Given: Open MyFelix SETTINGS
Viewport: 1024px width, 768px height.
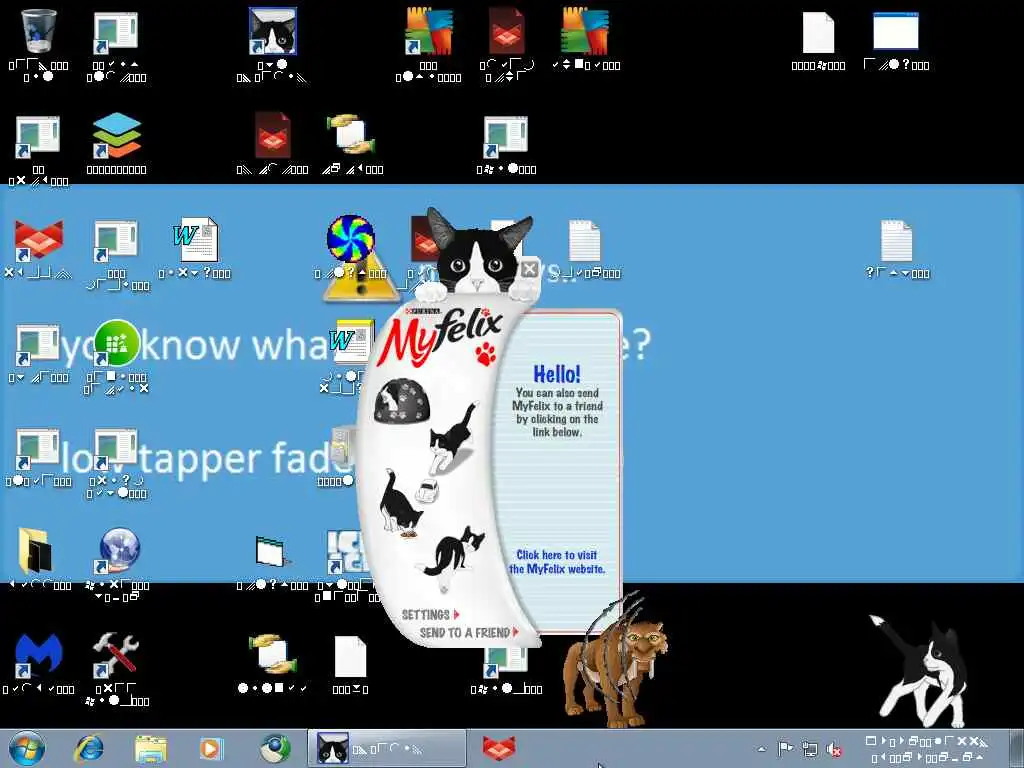Looking at the screenshot, I should pyautogui.click(x=430, y=615).
